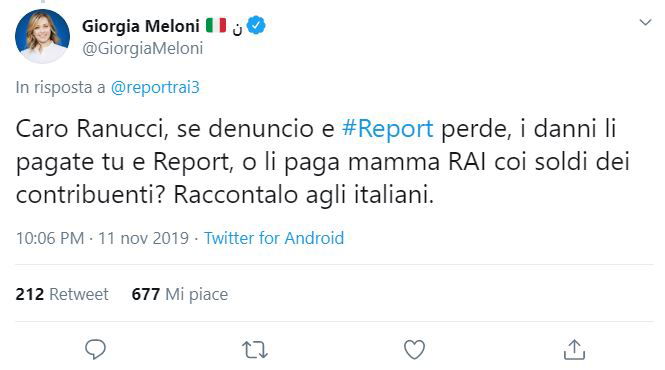Click the blue verified badge
The width and height of the screenshot is (665, 370).
(256, 26)
